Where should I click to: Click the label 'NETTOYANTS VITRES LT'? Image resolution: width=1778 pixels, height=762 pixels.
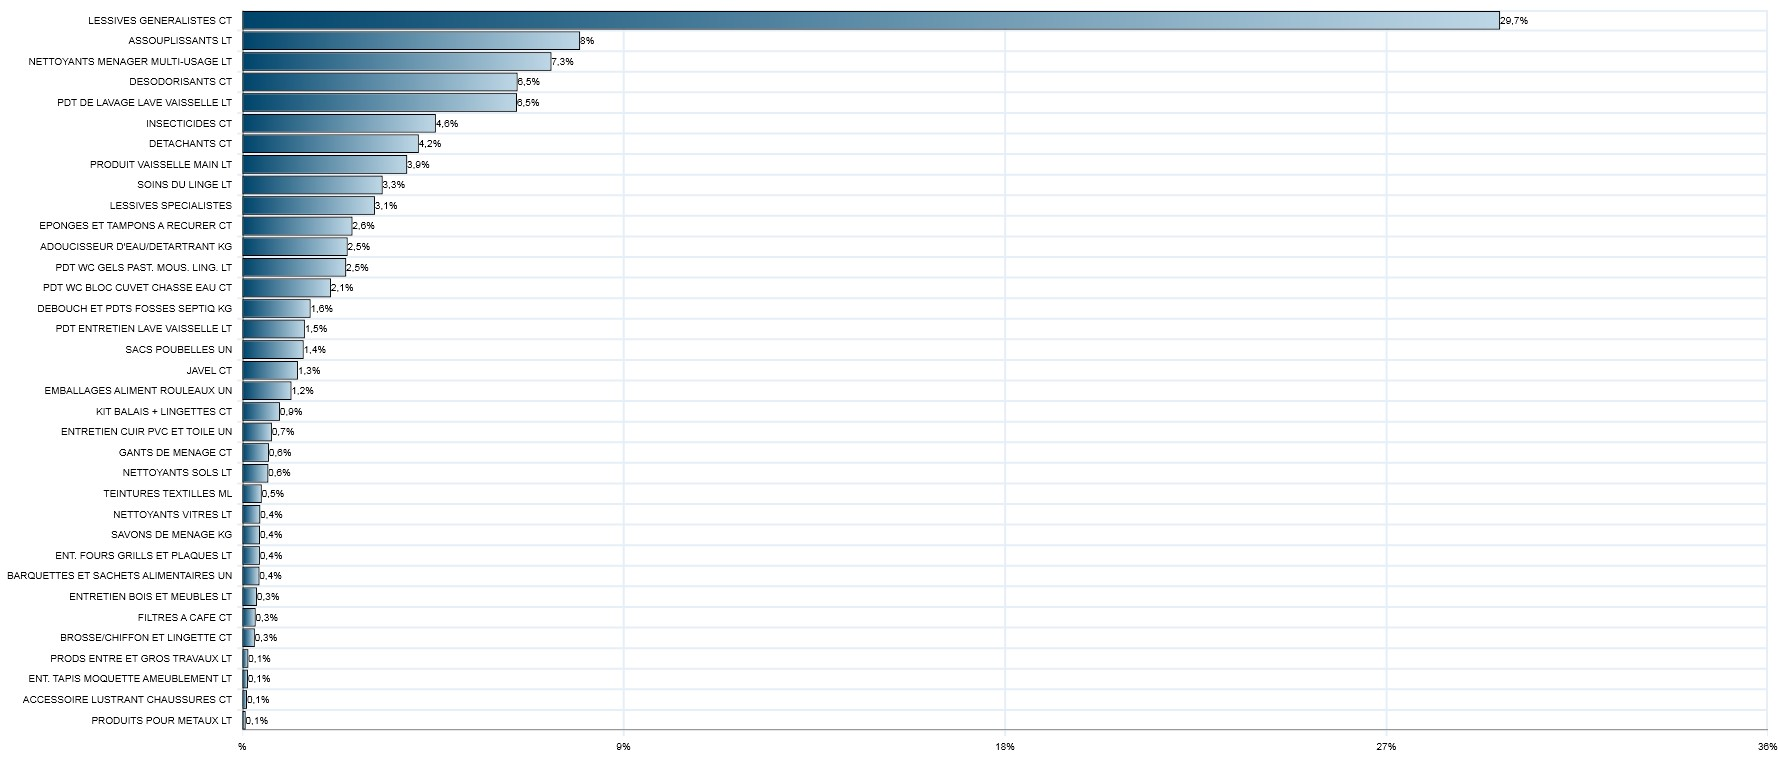click(x=172, y=514)
